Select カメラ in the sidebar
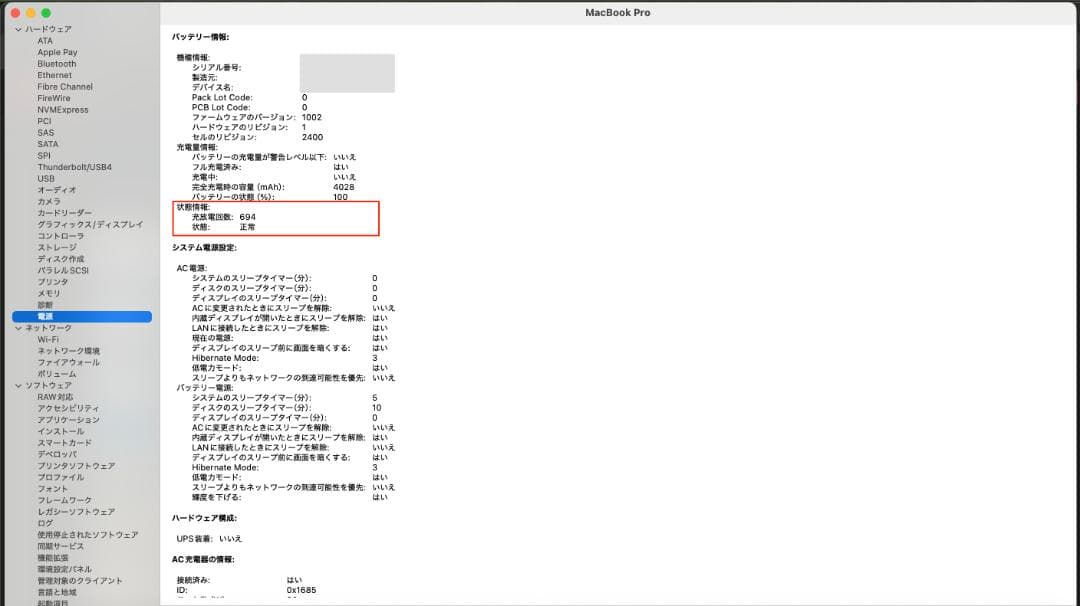 coord(49,202)
